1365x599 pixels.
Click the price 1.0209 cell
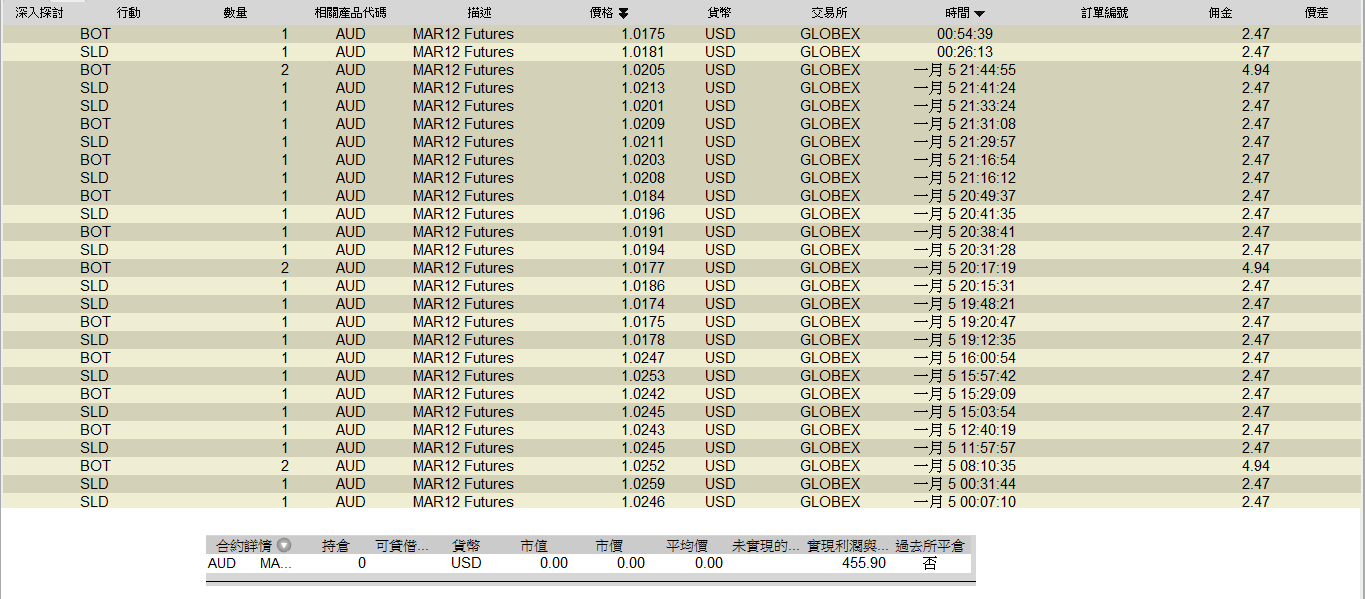point(643,124)
